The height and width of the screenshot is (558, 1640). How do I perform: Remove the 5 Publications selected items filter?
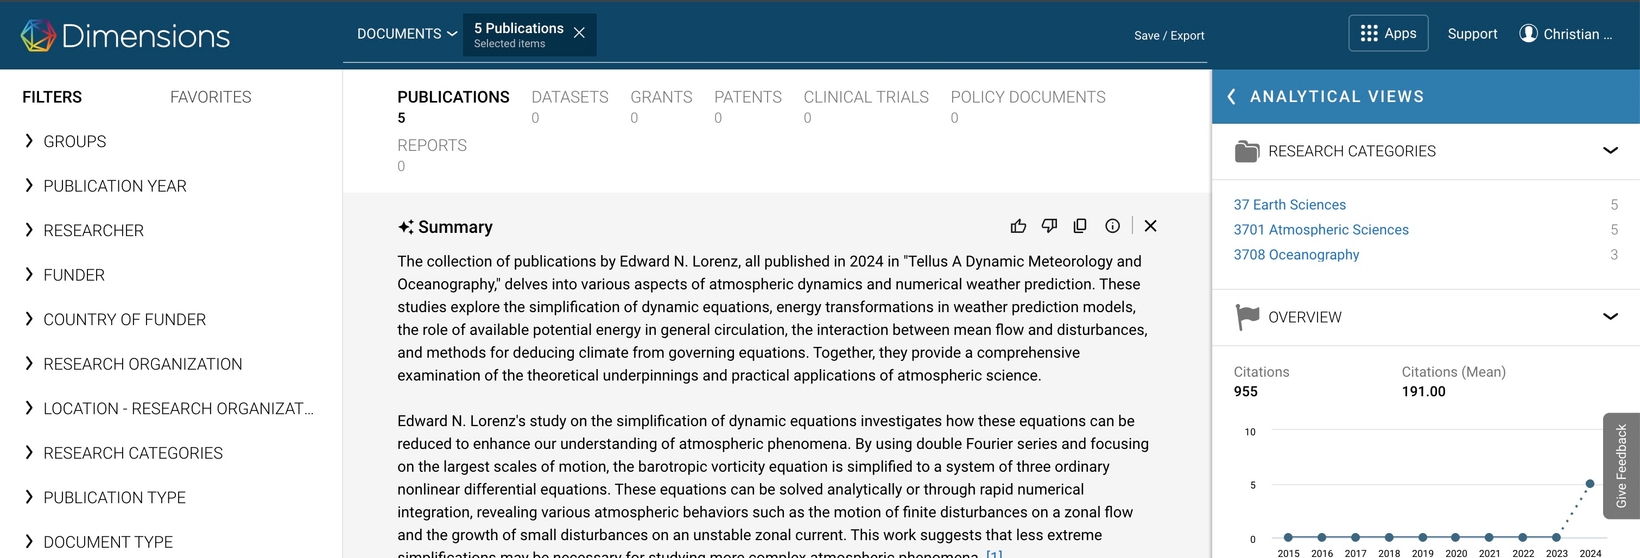pos(579,33)
